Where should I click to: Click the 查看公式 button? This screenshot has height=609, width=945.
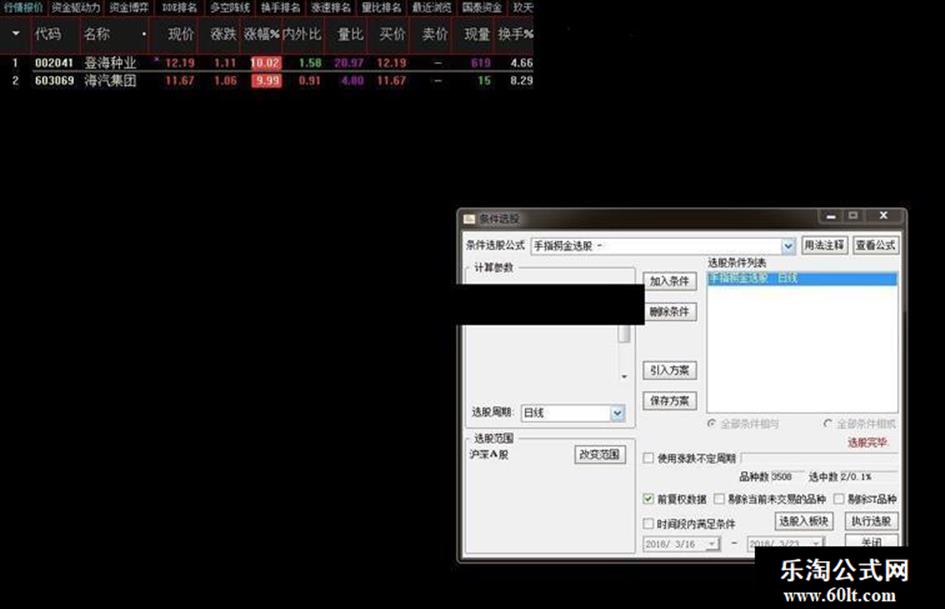(876, 245)
